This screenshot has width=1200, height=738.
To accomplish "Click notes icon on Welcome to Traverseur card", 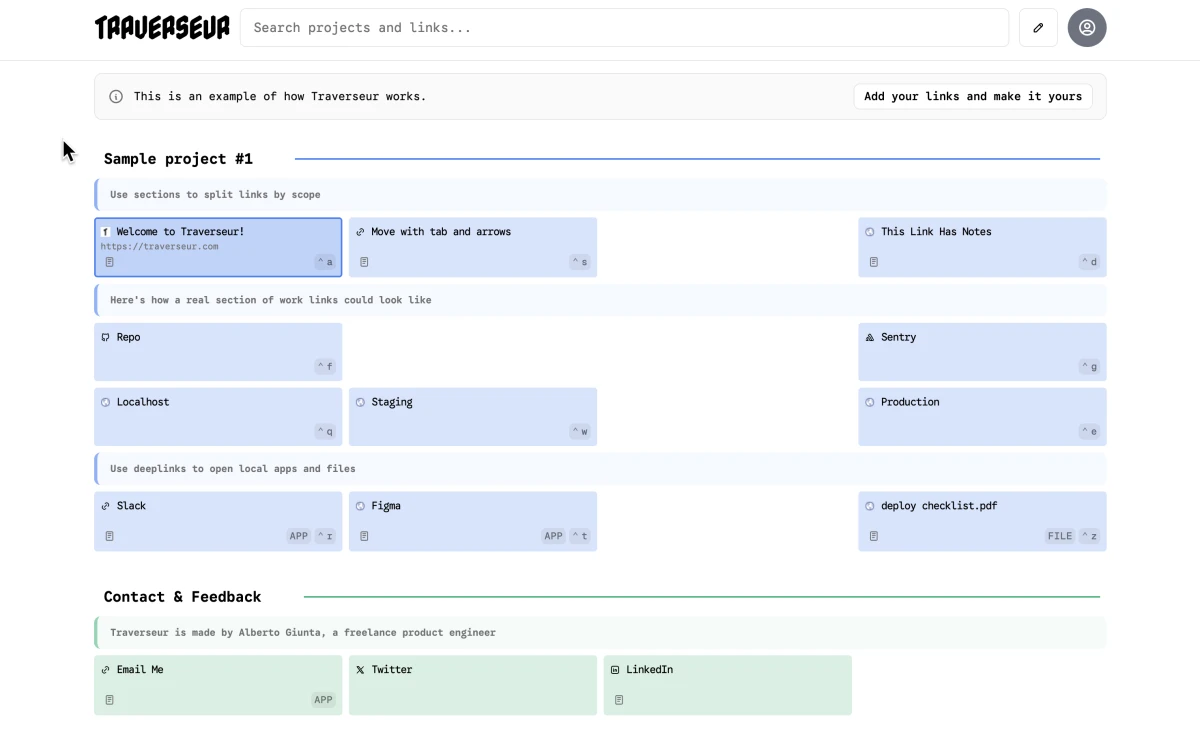I will coord(110,262).
